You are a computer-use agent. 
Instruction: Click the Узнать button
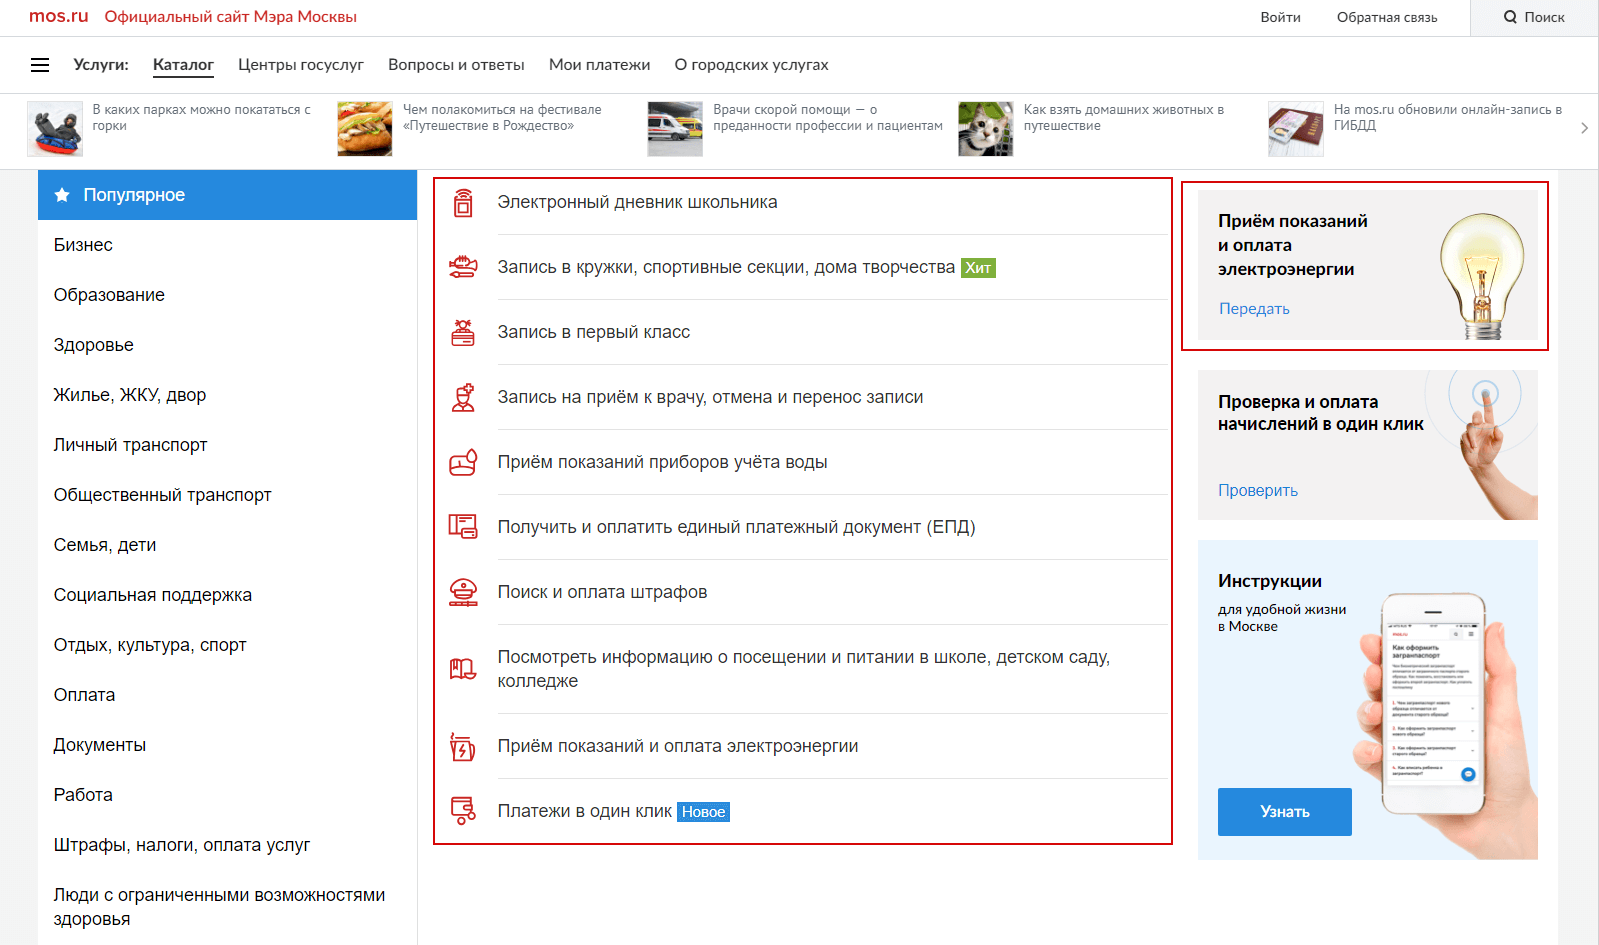[x=1284, y=812]
